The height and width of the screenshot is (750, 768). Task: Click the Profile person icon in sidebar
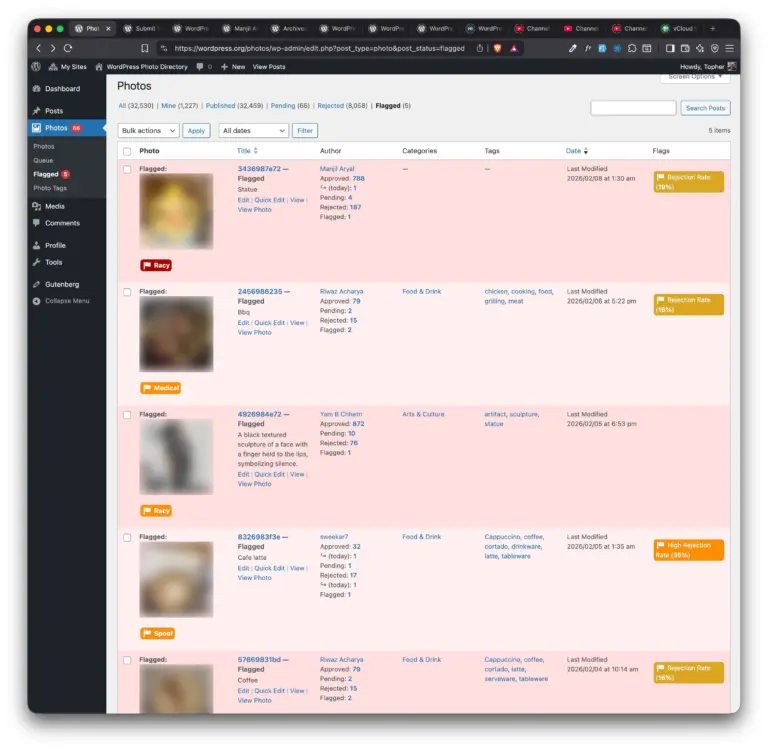click(x=37, y=245)
